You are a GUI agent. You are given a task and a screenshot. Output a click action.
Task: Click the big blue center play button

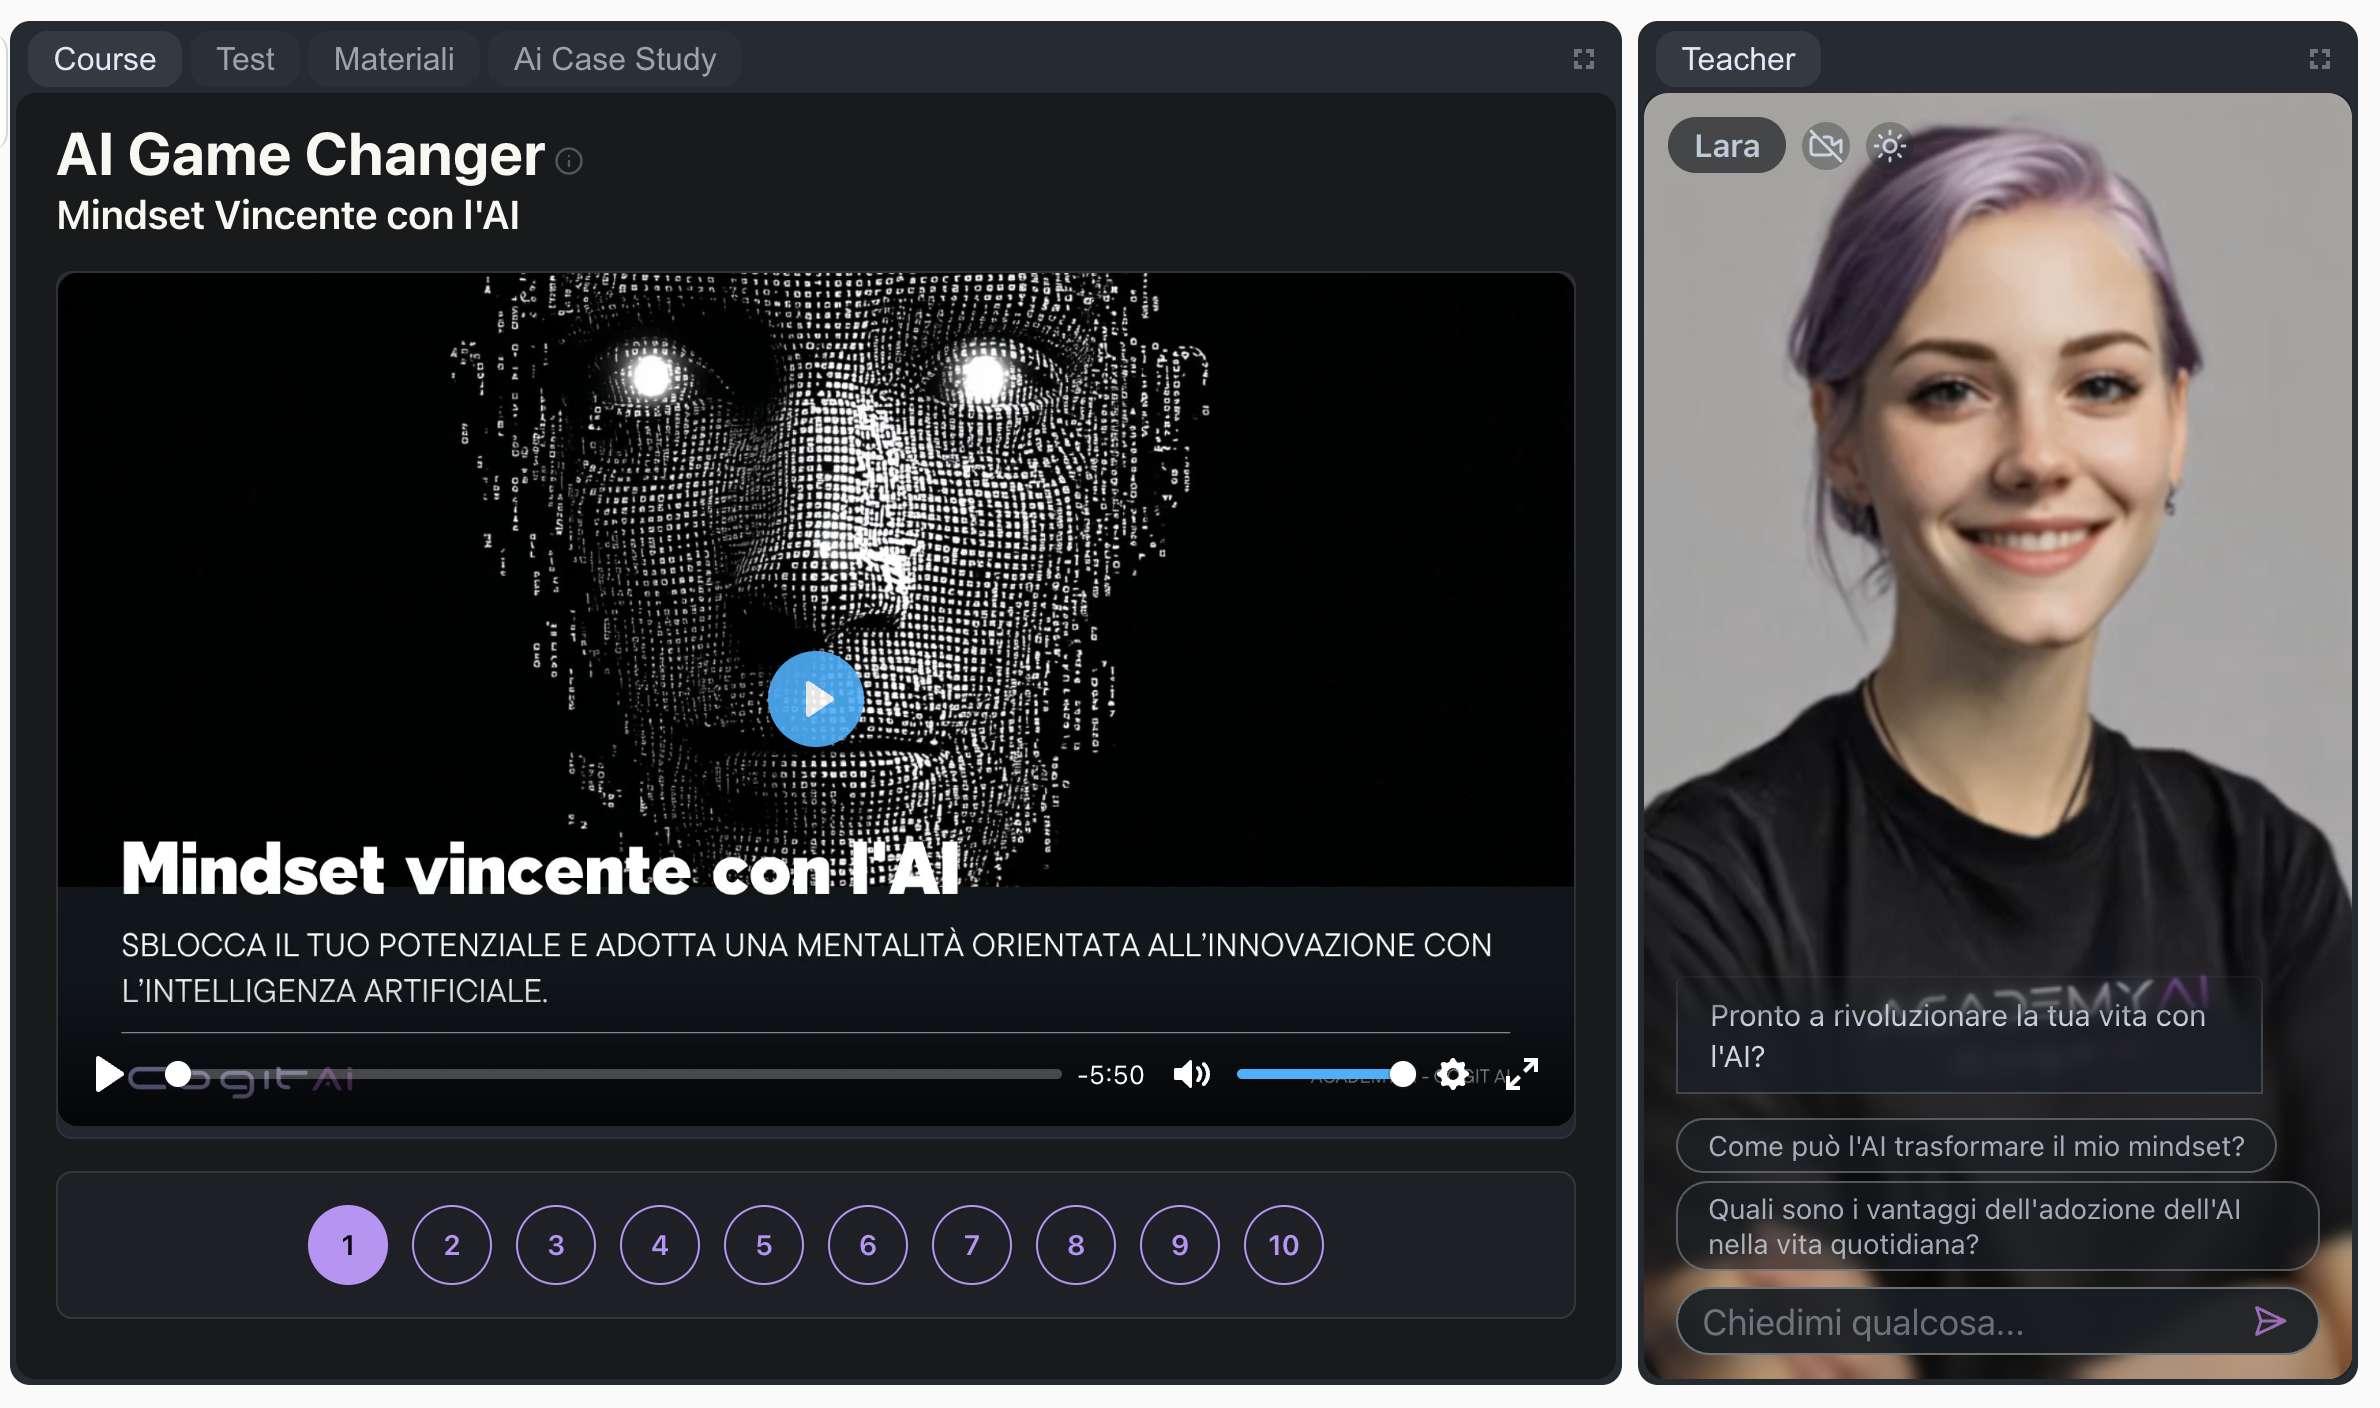(815, 699)
